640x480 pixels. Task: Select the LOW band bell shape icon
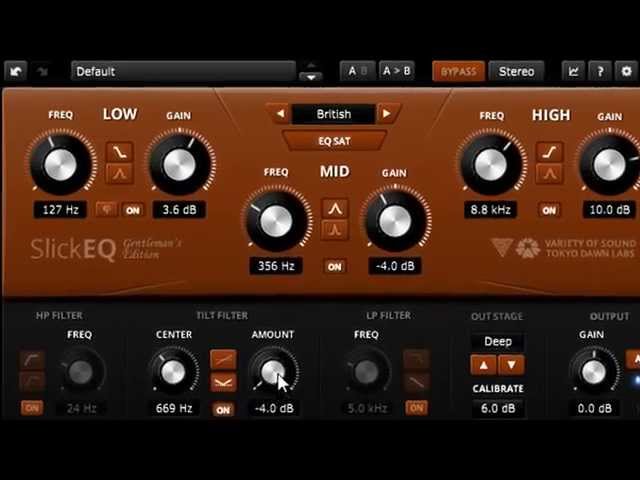(120, 173)
